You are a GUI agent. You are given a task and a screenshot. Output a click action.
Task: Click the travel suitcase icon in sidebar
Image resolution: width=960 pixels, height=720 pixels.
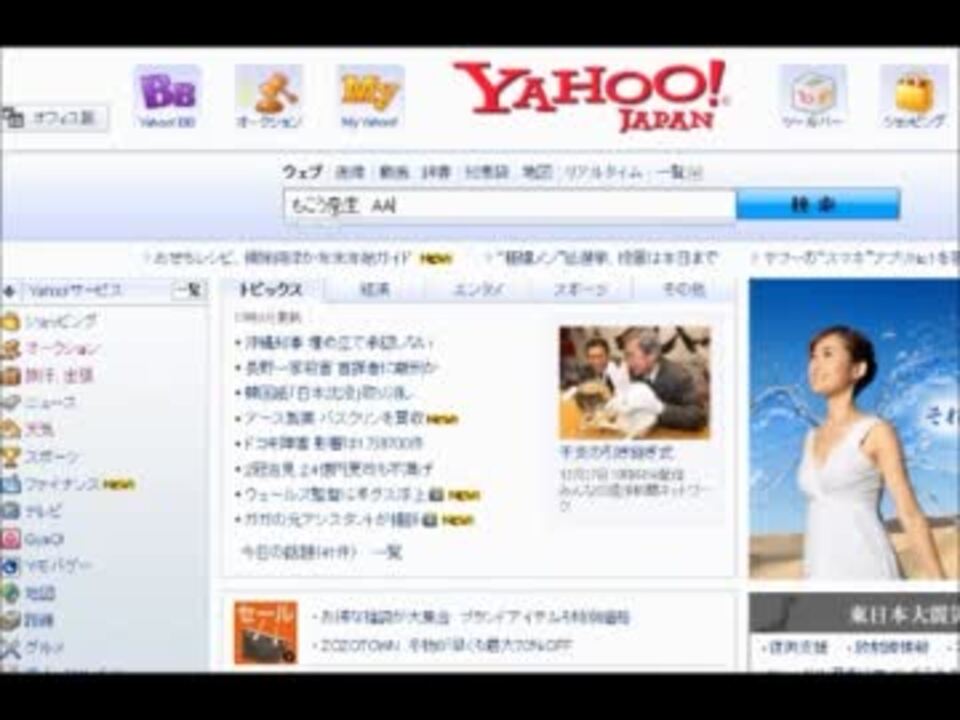pyautogui.click(x=10, y=375)
